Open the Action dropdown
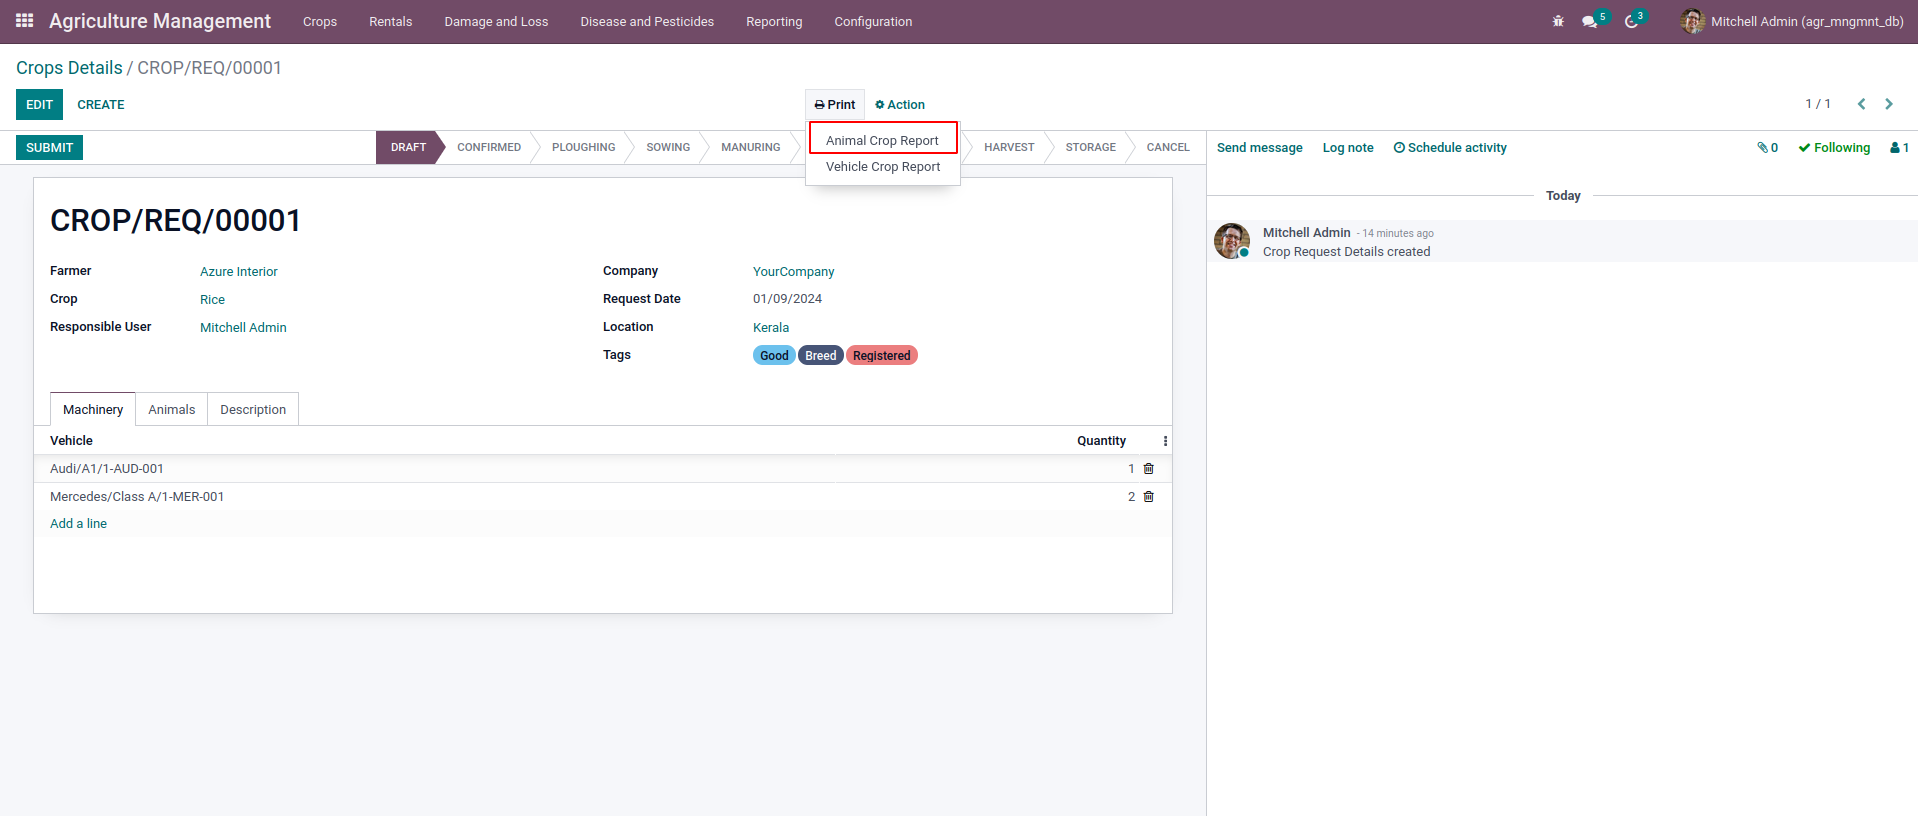 (900, 105)
